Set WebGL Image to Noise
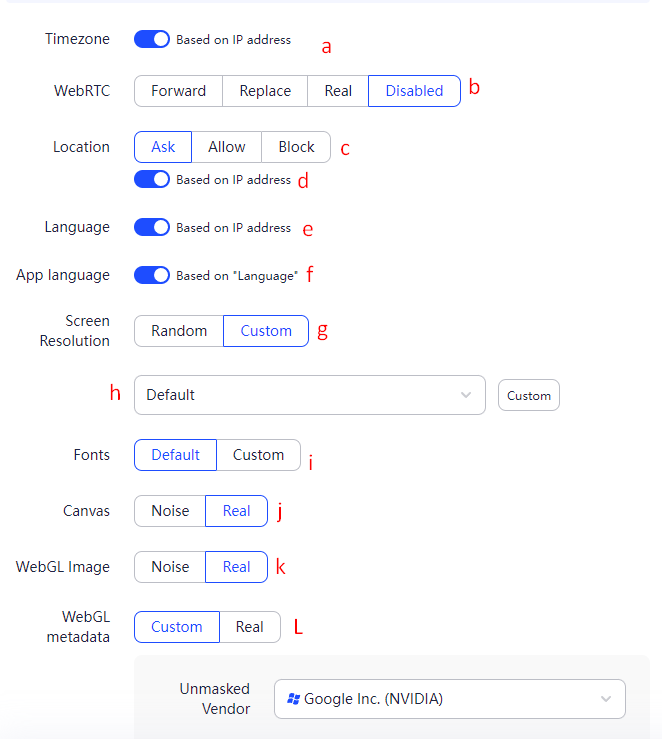 coord(170,567)
